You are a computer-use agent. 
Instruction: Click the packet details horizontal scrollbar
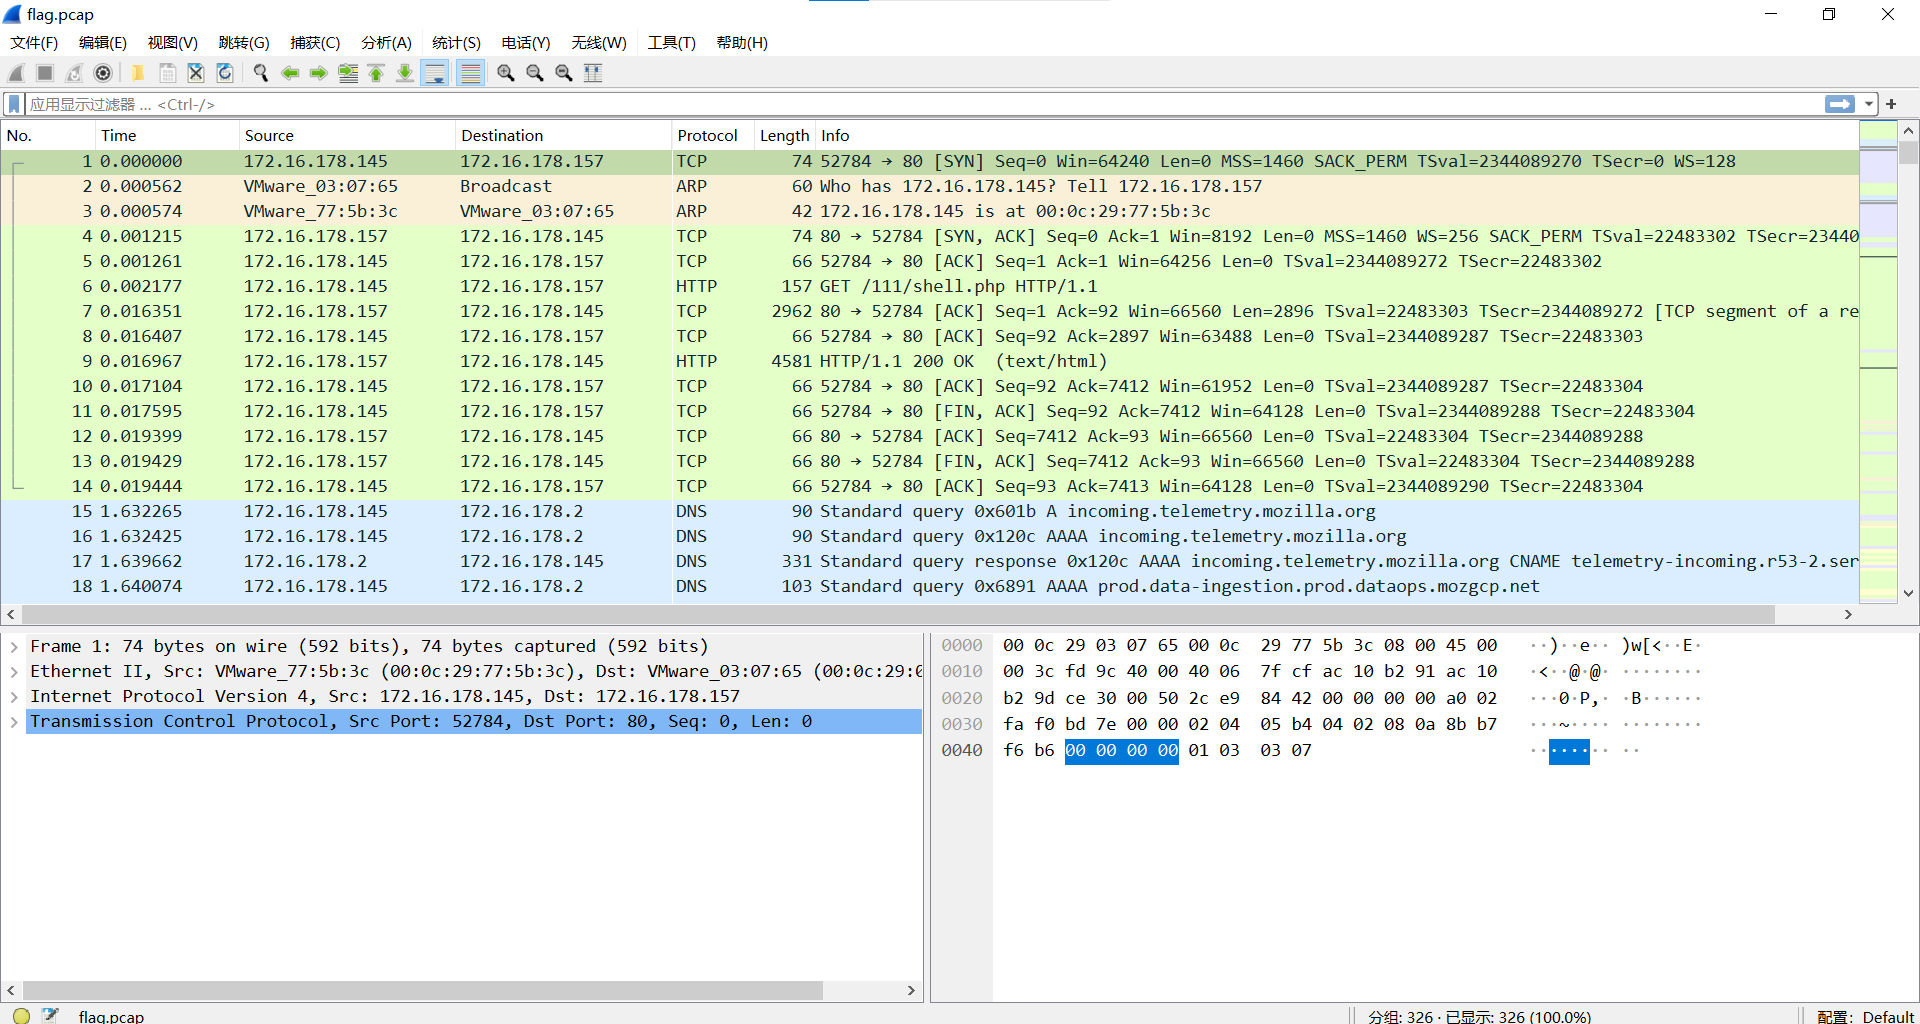point(422,990)
